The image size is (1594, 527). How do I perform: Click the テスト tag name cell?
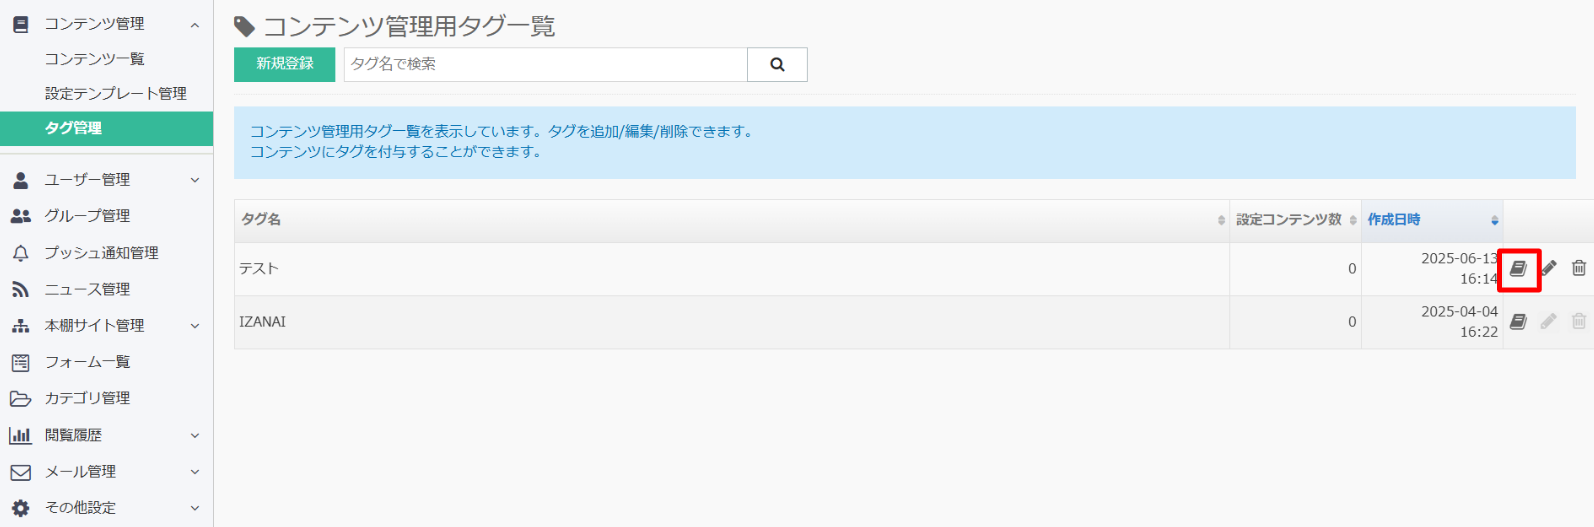tap(732, 269)
